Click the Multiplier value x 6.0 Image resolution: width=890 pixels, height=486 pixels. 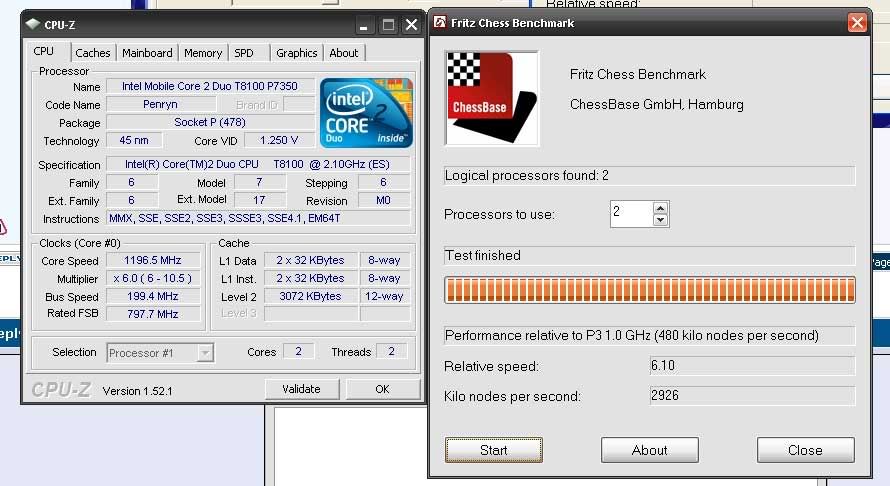pyautogui.click(x=153, y=279)
